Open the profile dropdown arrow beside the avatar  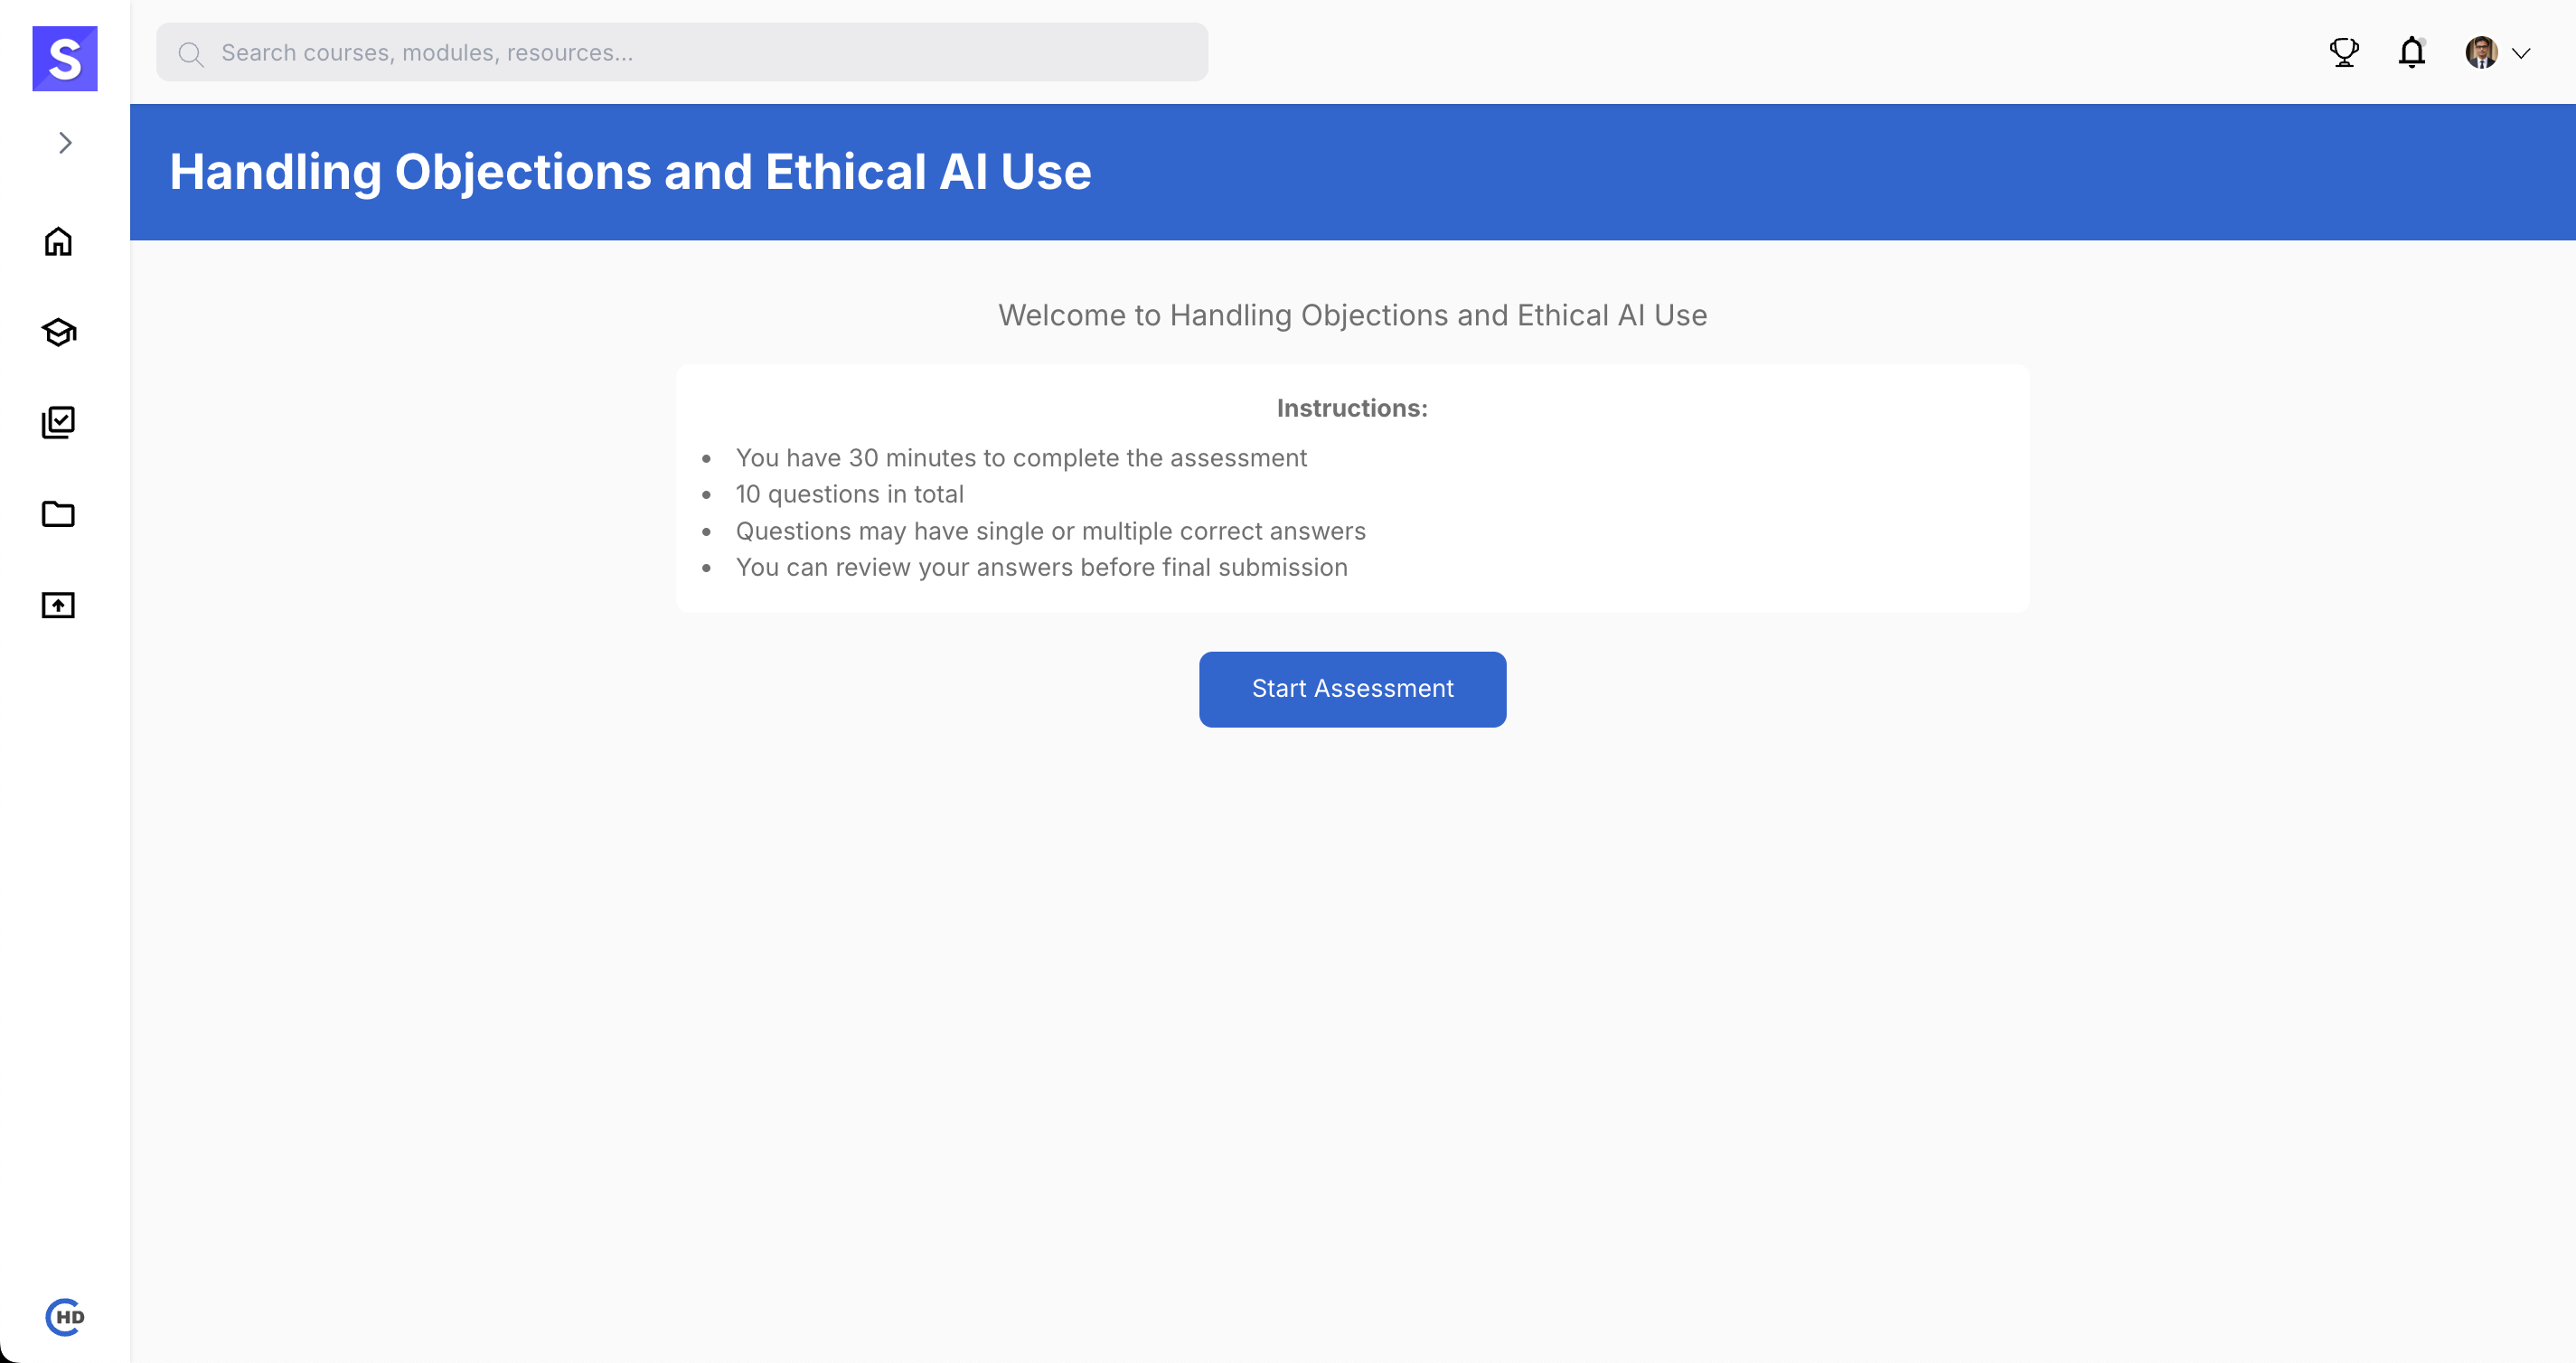point(2522,54)
